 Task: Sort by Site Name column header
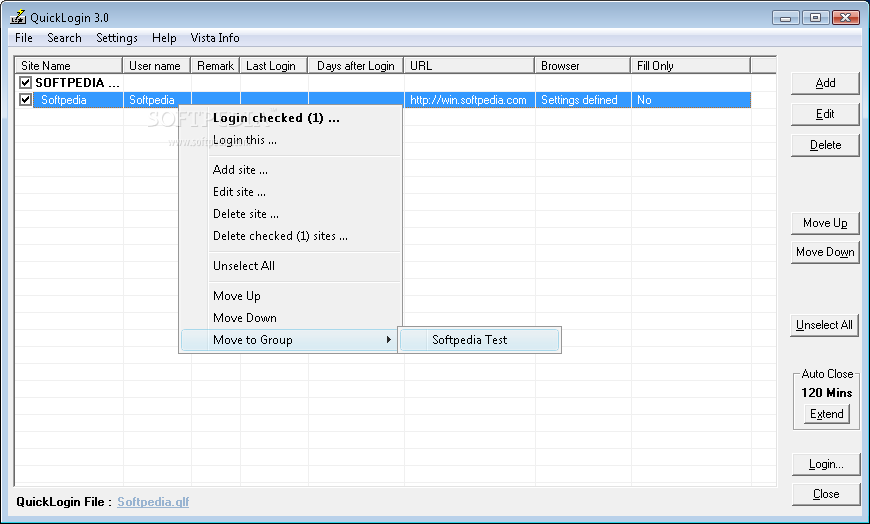[x=68, y=66]
